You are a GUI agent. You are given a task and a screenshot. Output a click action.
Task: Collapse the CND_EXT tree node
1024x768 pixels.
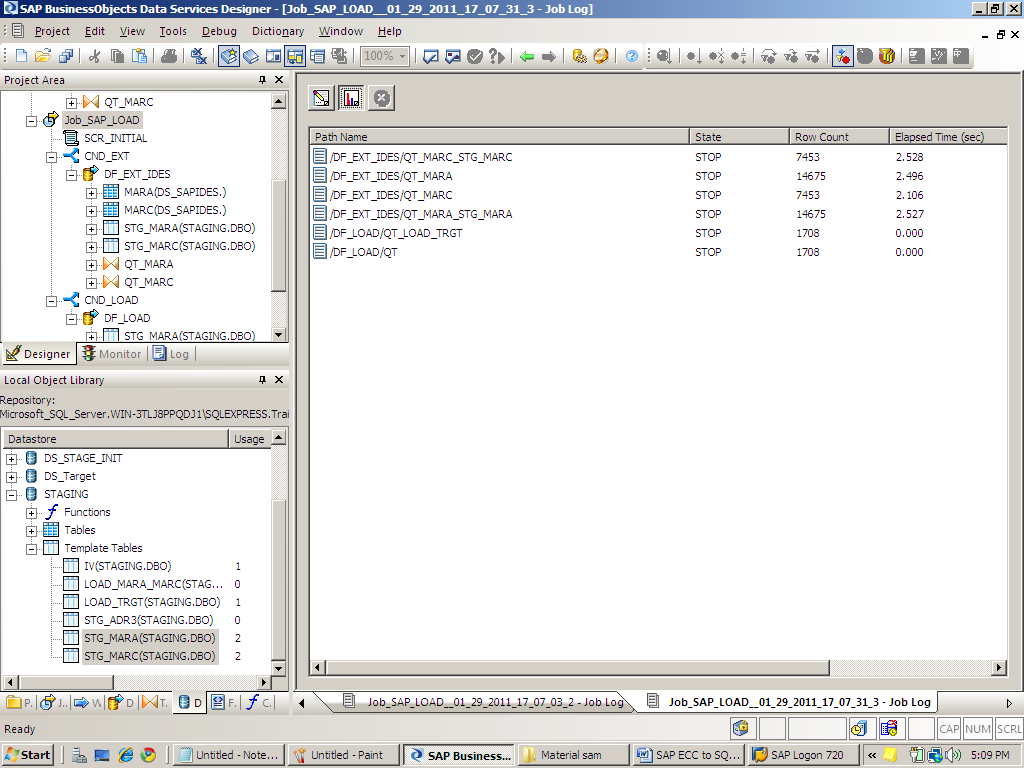[52, 157]
